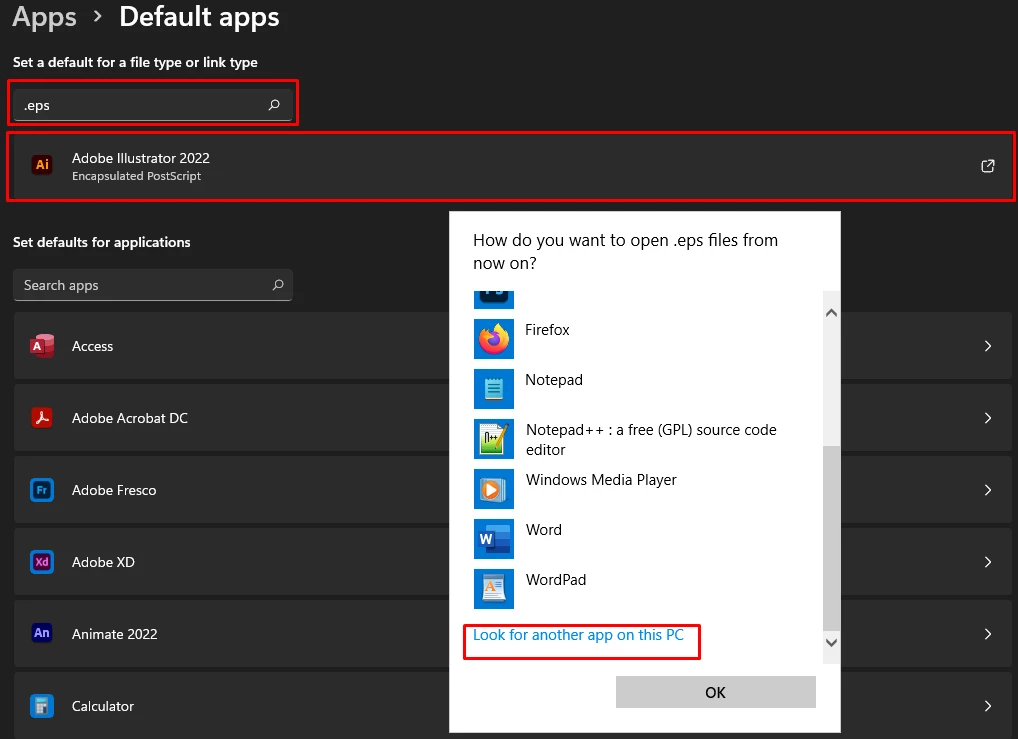Click the magnifier icon in Search apps box
1018x739 pixels.
pyautogui.click(x=278, y=284)
